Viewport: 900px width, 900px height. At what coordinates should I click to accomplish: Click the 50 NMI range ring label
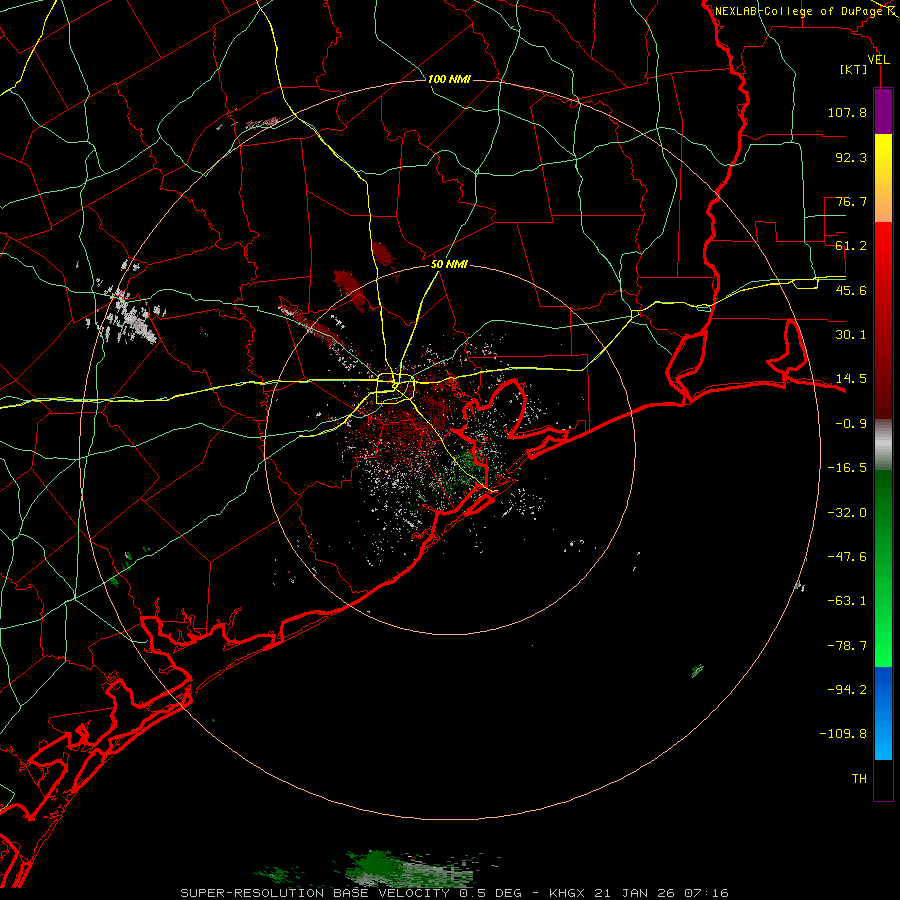(x=449, y=265)
